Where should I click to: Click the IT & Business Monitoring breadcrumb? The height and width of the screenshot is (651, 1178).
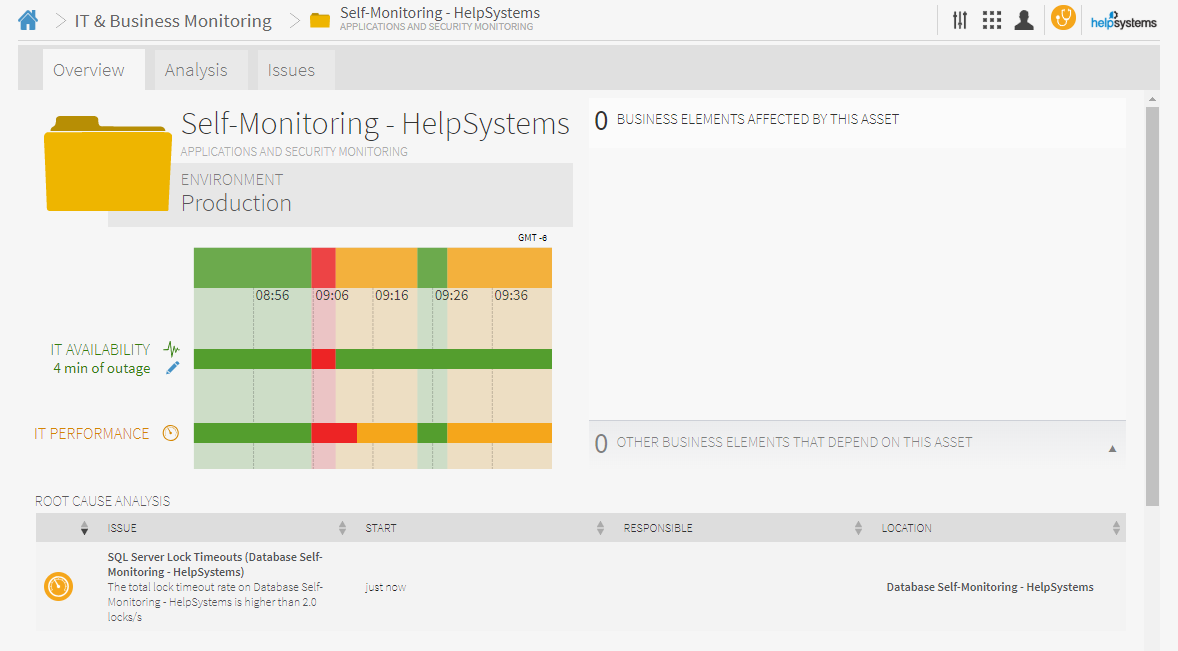[x=172, y=19]
